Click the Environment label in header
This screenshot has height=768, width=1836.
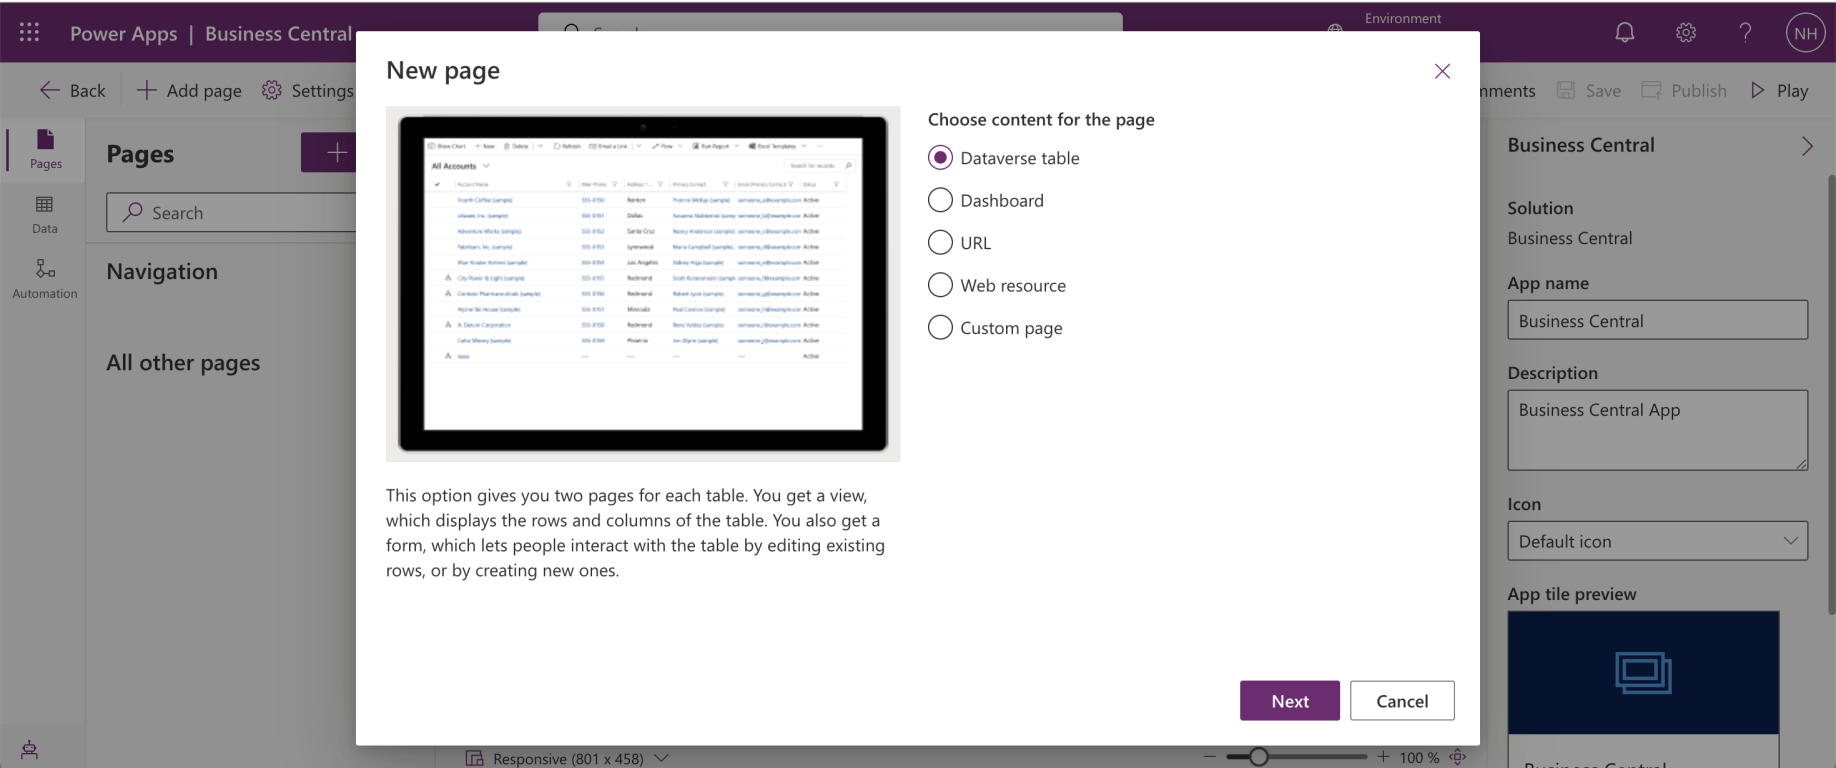1403,18
